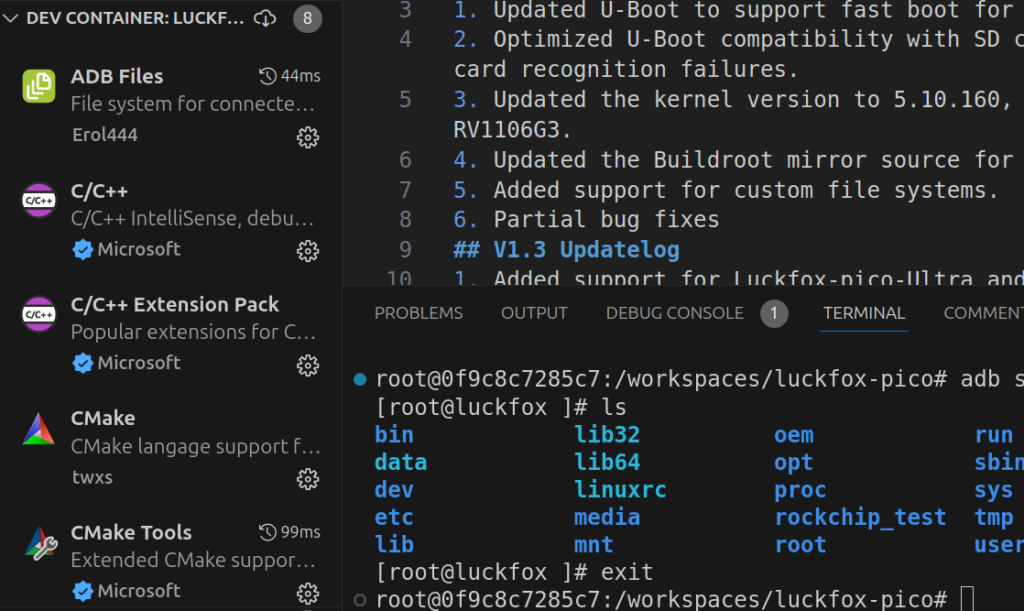This screenshot has height=611, width=1024.
Task: Select the TERMINAL panel tab
Action: pos(863,313)
